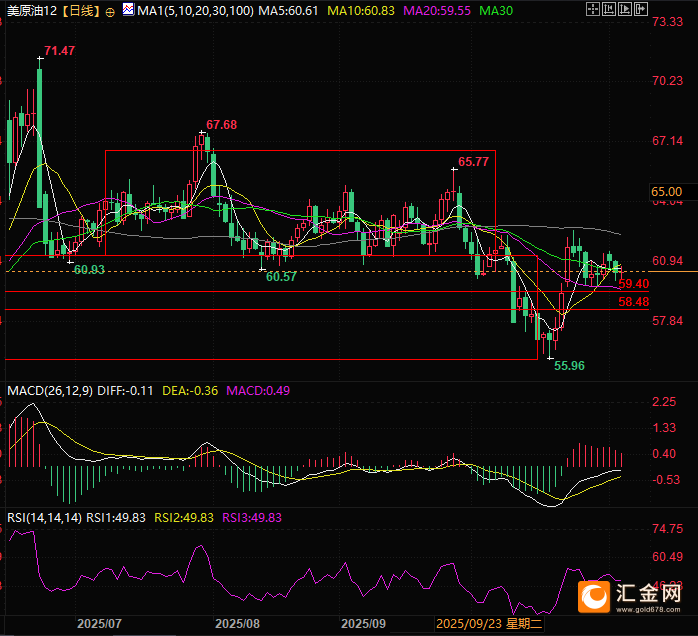Click the 65.00 price axis label
This screenshot has width=698, height=636.
tap(666, 191)
